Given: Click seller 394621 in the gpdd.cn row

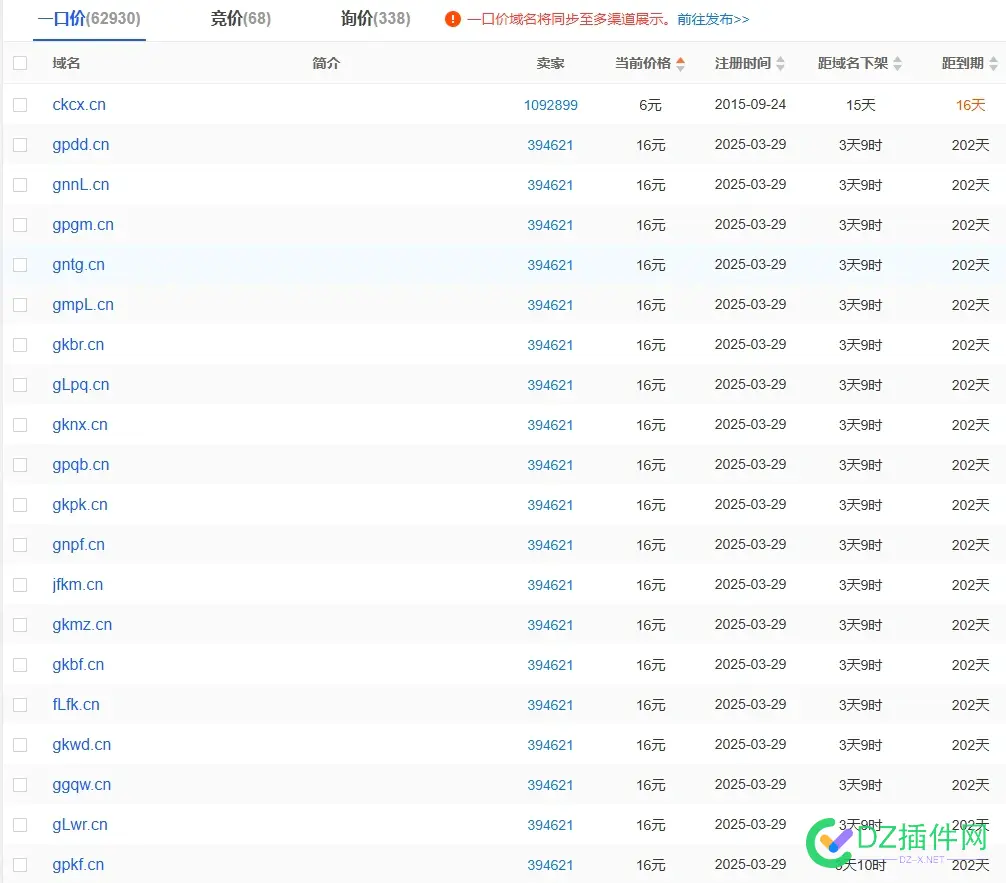Looking at the screenshot, I should point(551,144).
